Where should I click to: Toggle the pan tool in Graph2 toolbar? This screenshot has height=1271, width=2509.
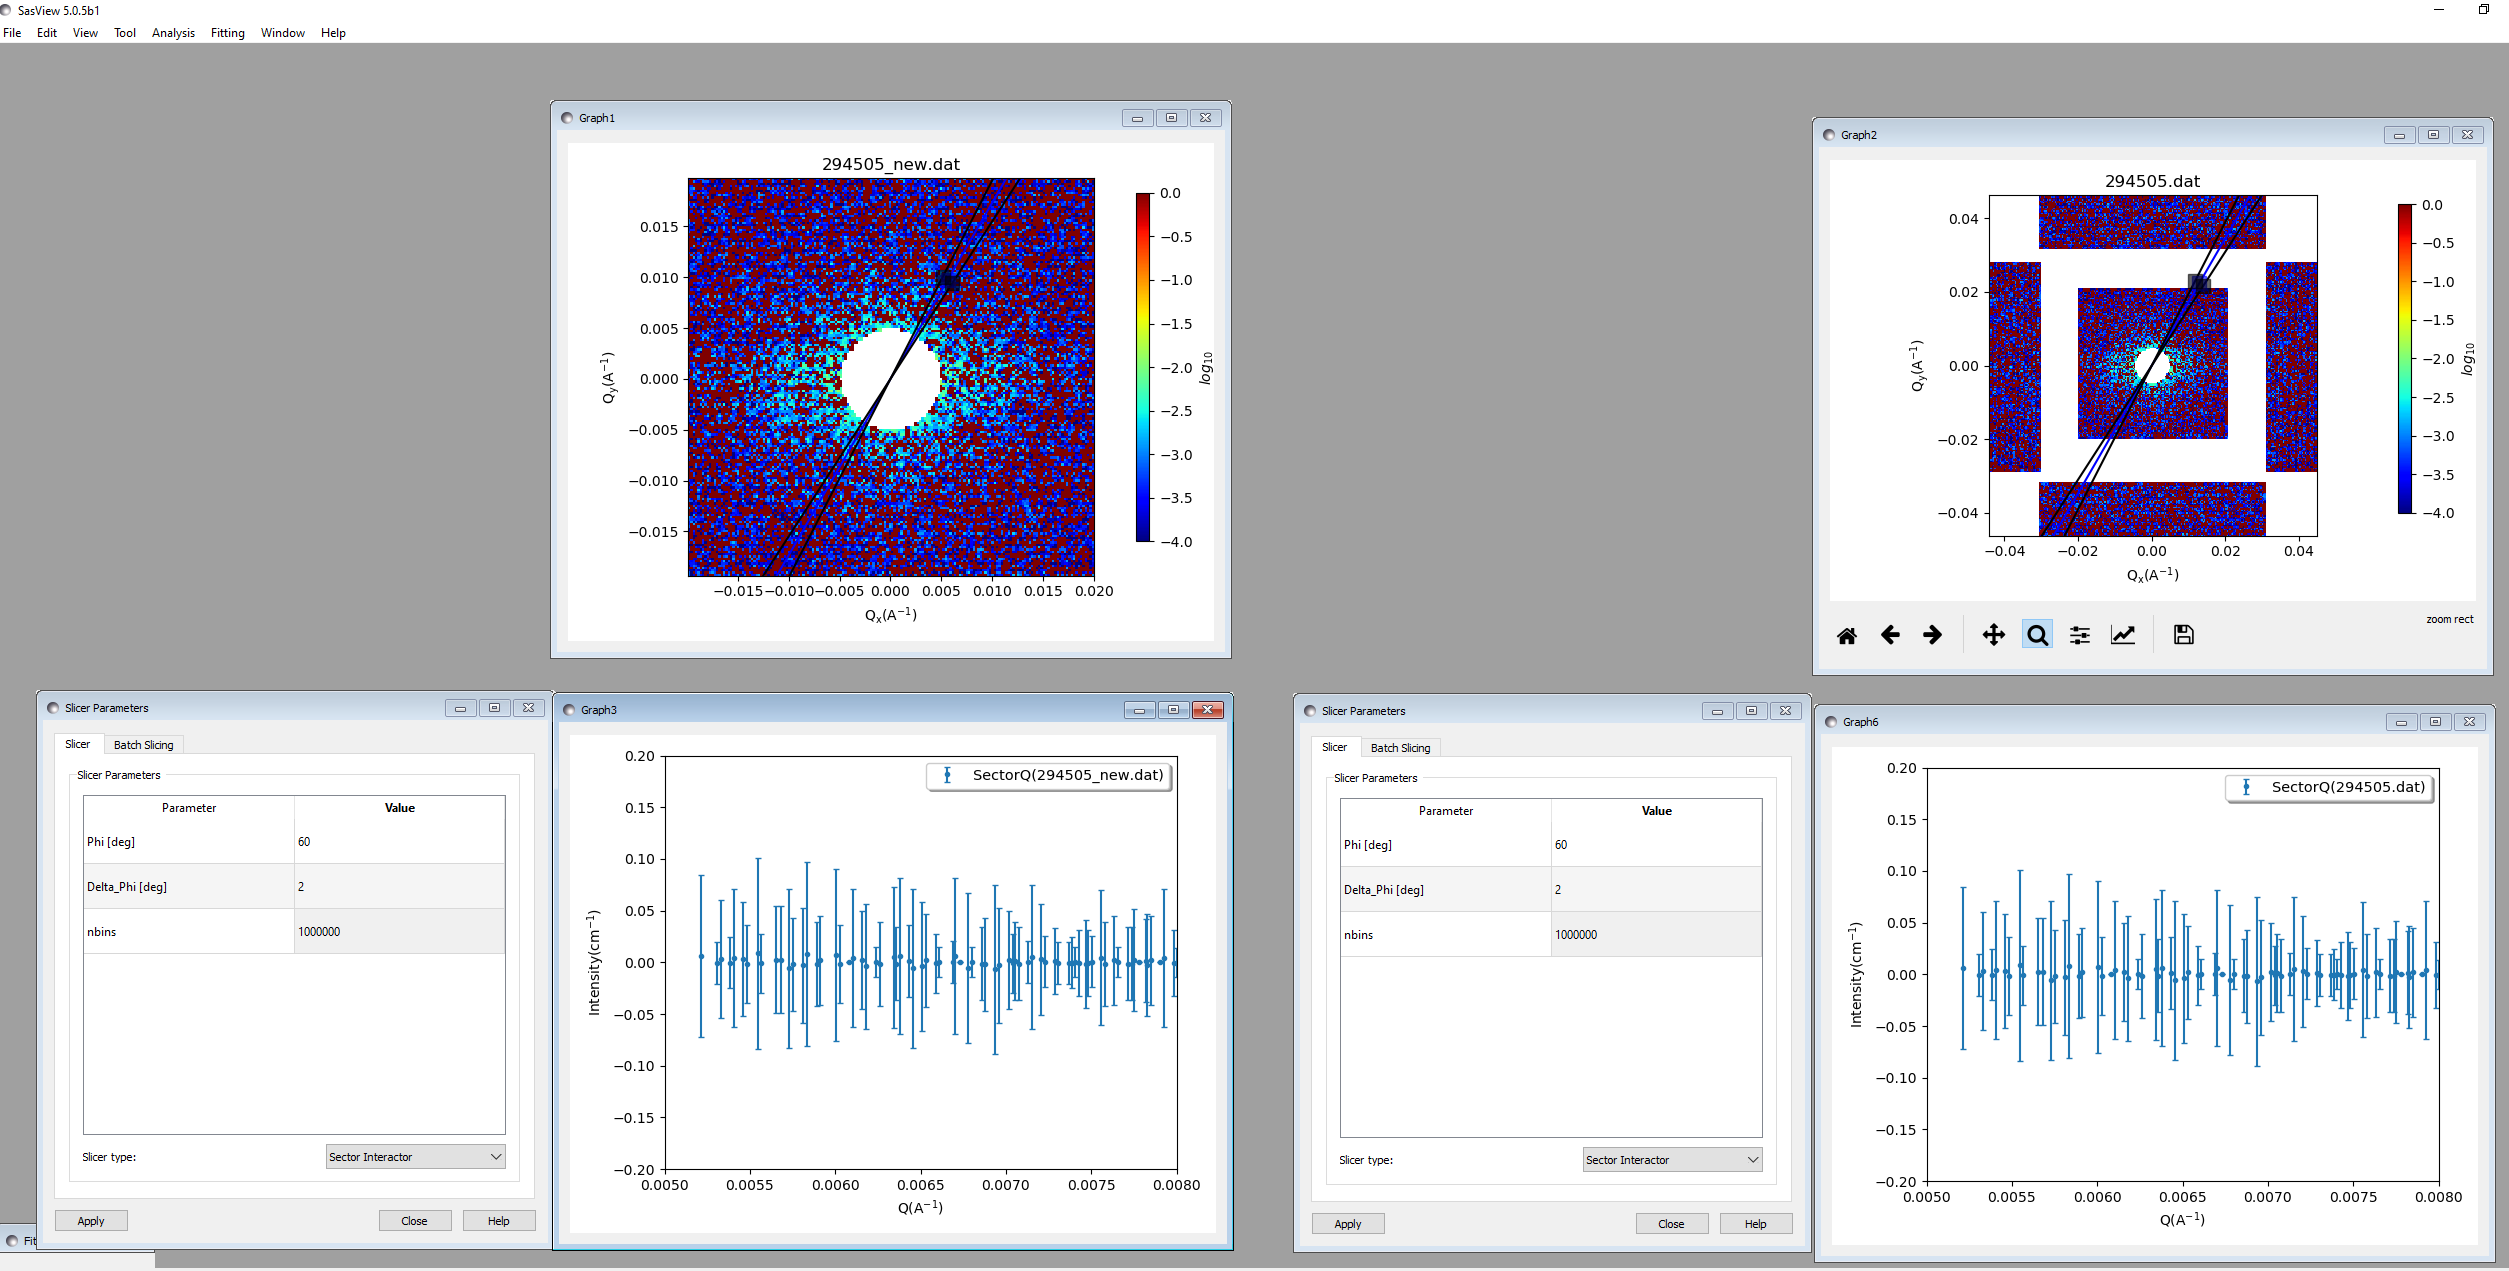(x=1993, y=634)
